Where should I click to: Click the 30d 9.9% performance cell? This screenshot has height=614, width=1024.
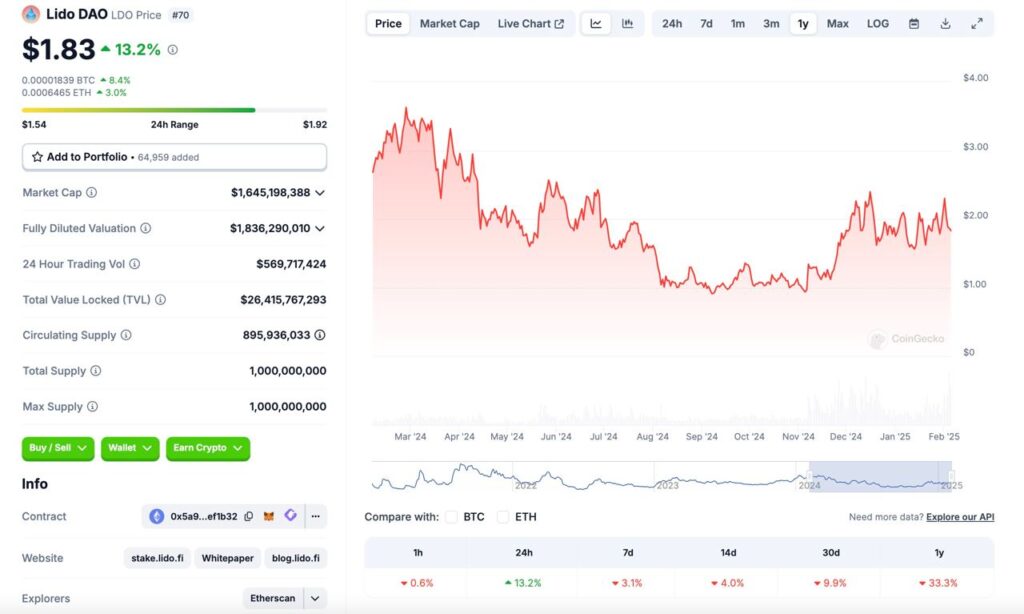[831, 583]
